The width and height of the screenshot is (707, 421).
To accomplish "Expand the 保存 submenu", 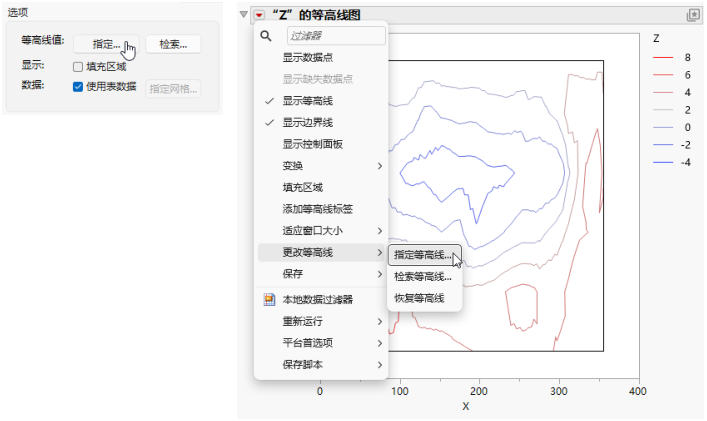I will pyautogui.click(x=321, y=274).
